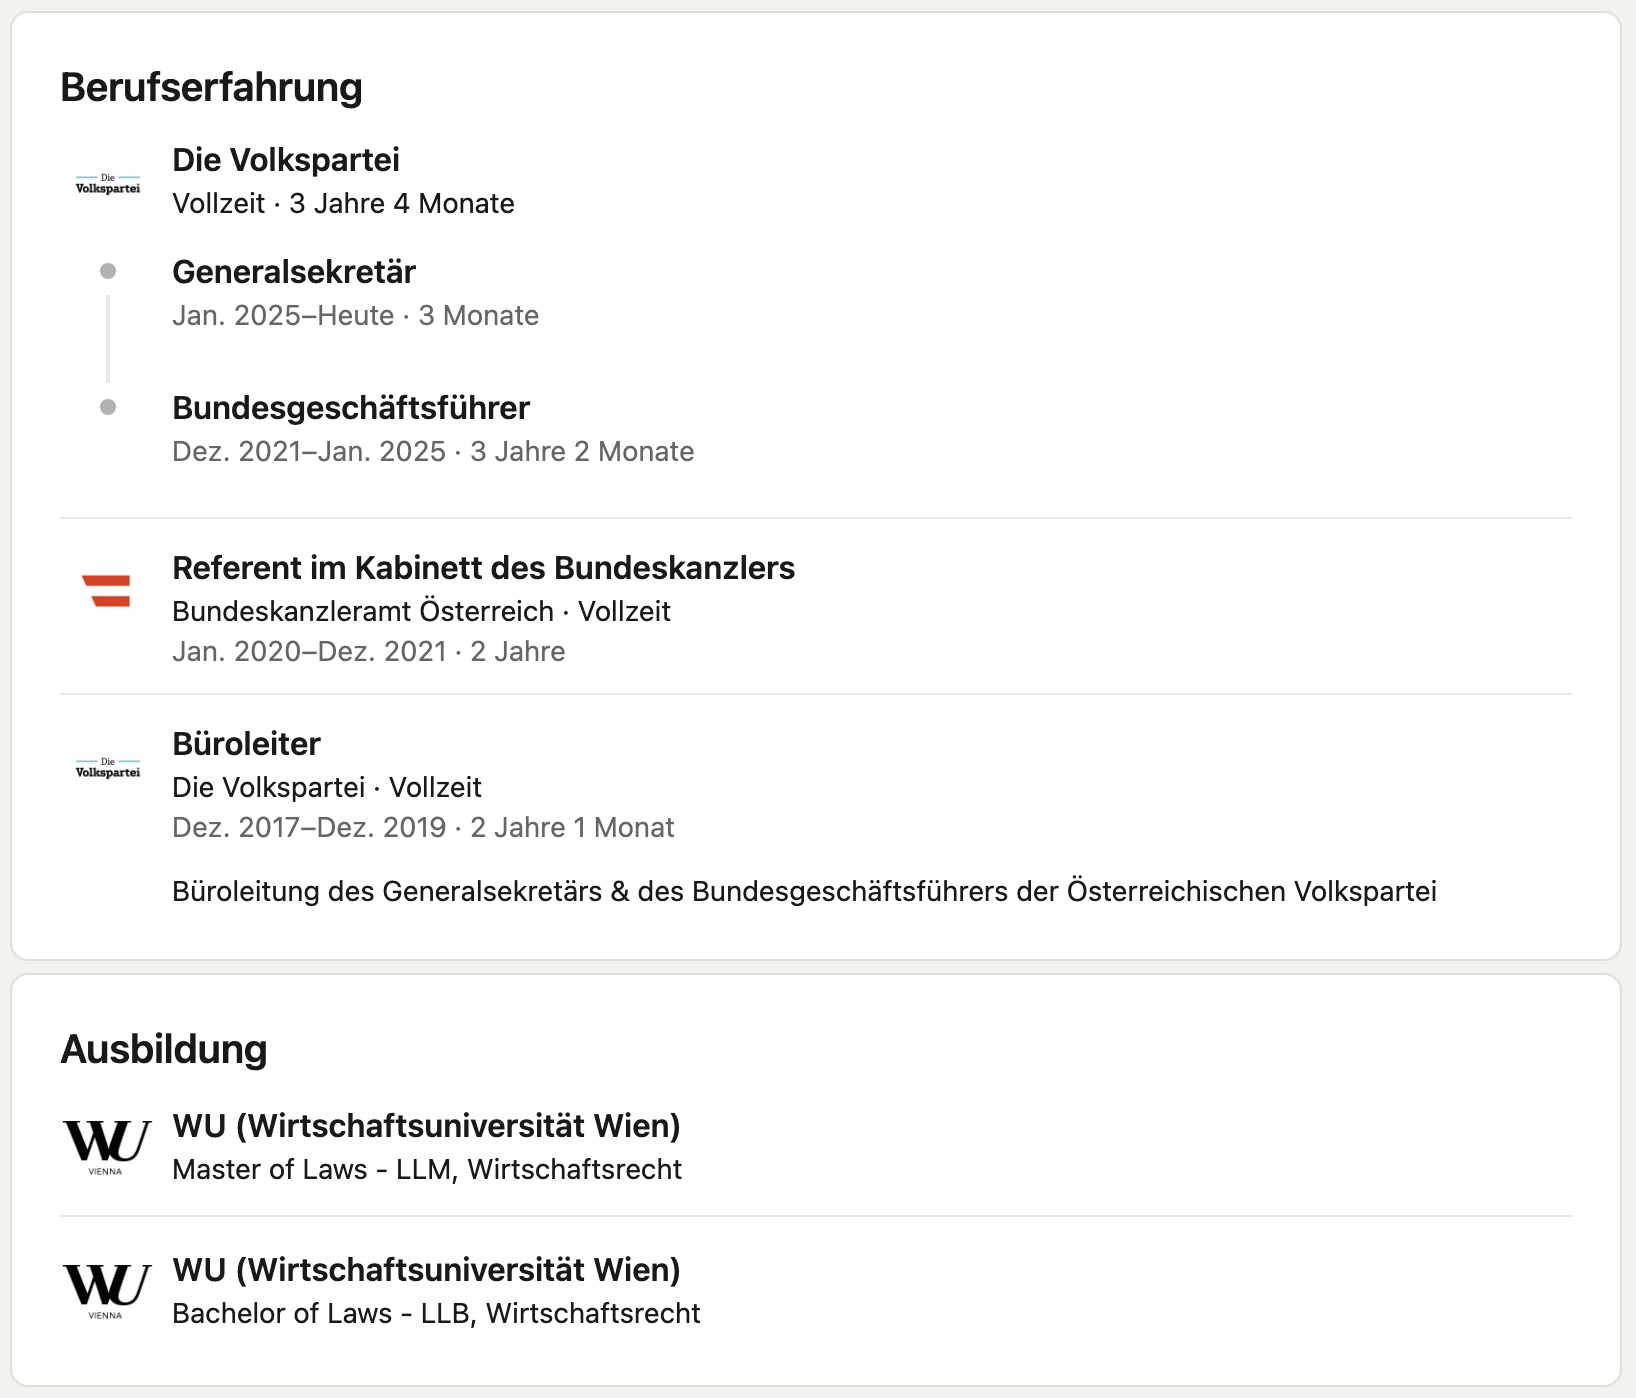
Task: Click Die Volkspartei logo next to Büroleiter
Action: (x=108, y=768)
